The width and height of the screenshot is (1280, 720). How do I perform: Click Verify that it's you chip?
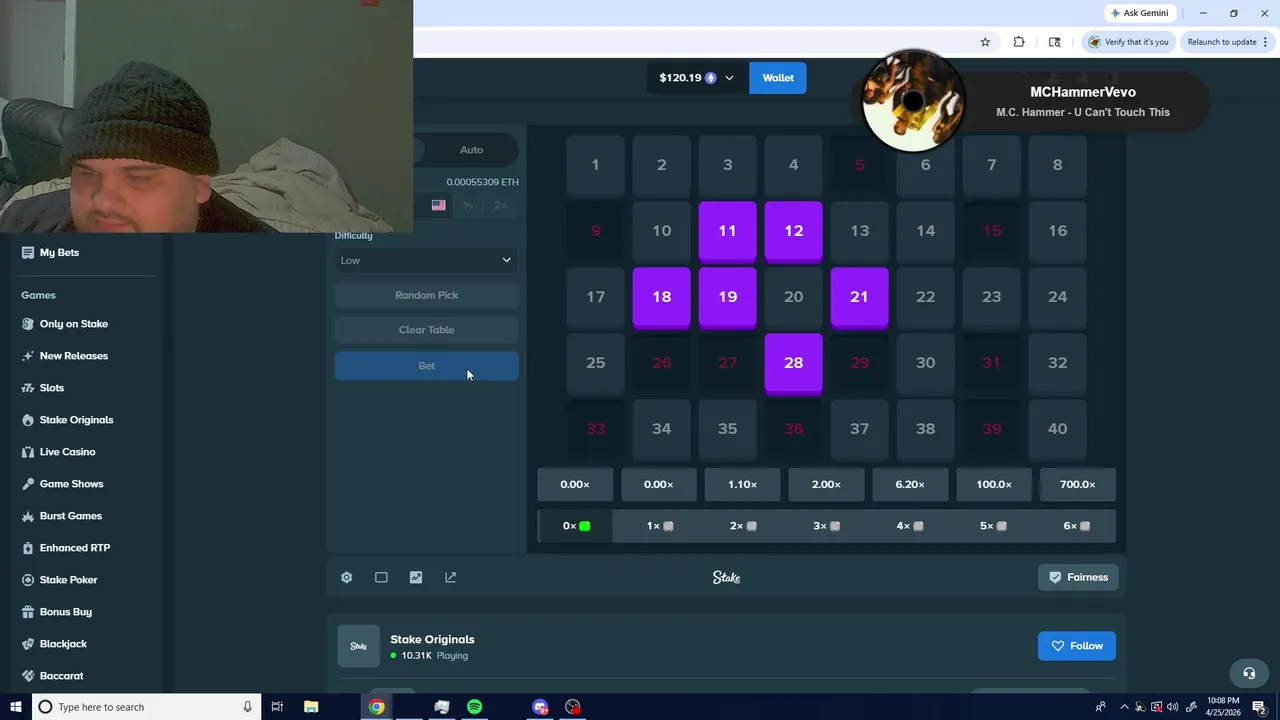pyautogui.click(x=1128, y=42)
